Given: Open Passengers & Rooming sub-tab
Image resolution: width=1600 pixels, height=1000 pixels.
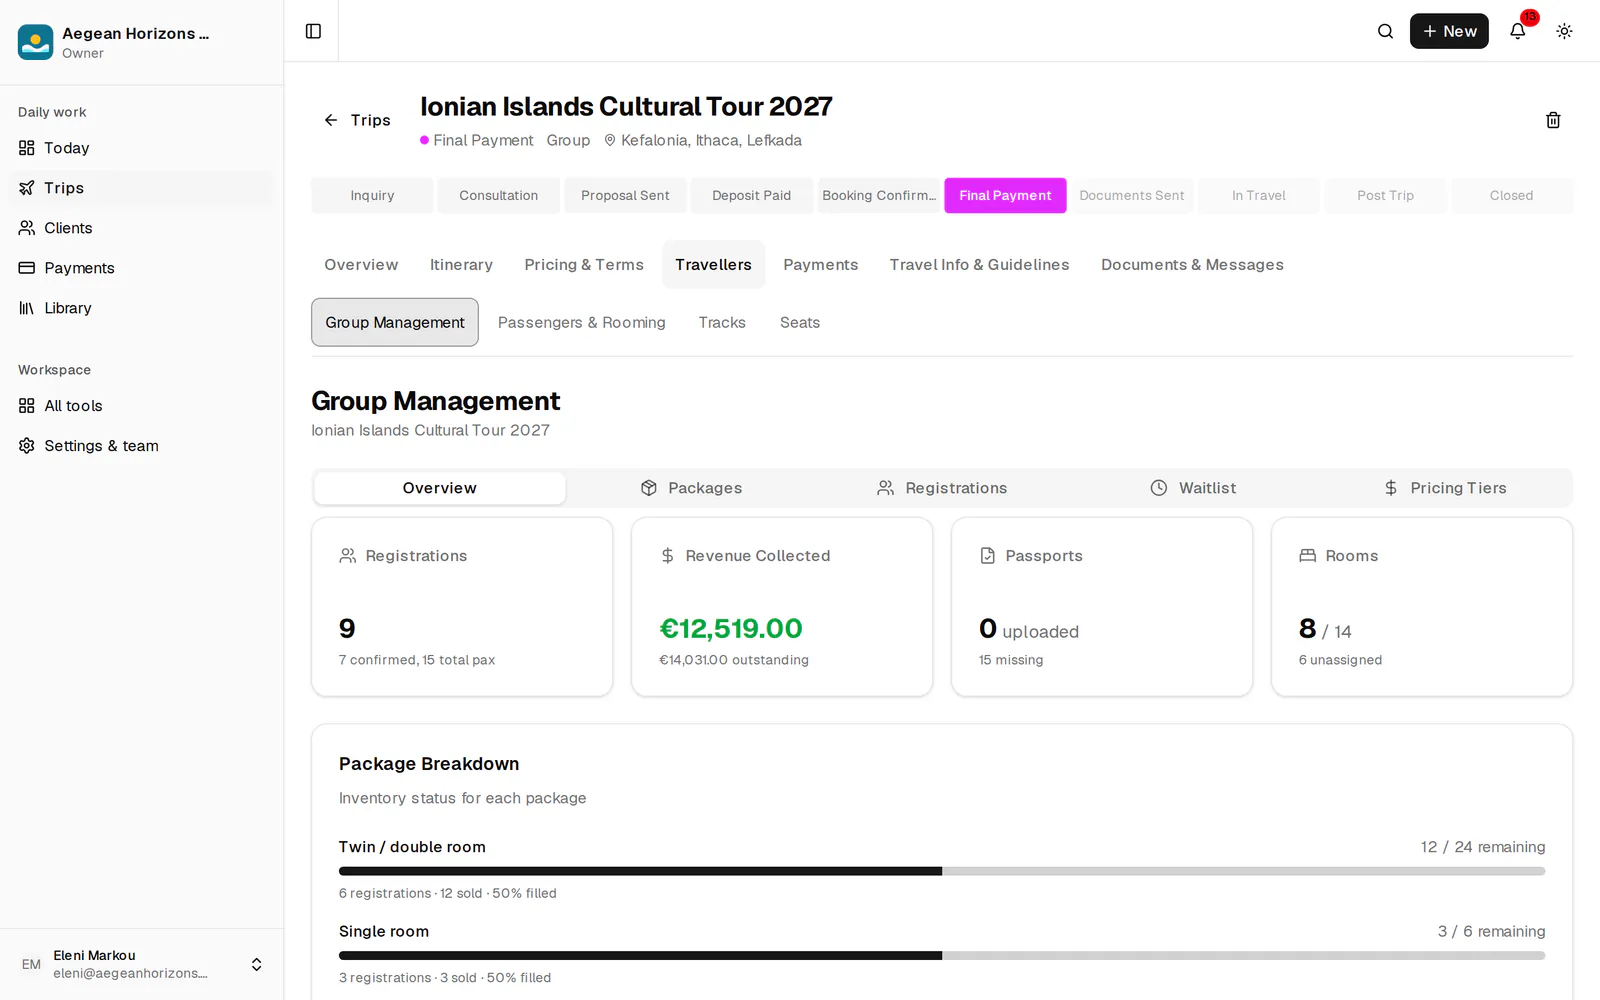Looking at the screenshot, I should 581,323.
